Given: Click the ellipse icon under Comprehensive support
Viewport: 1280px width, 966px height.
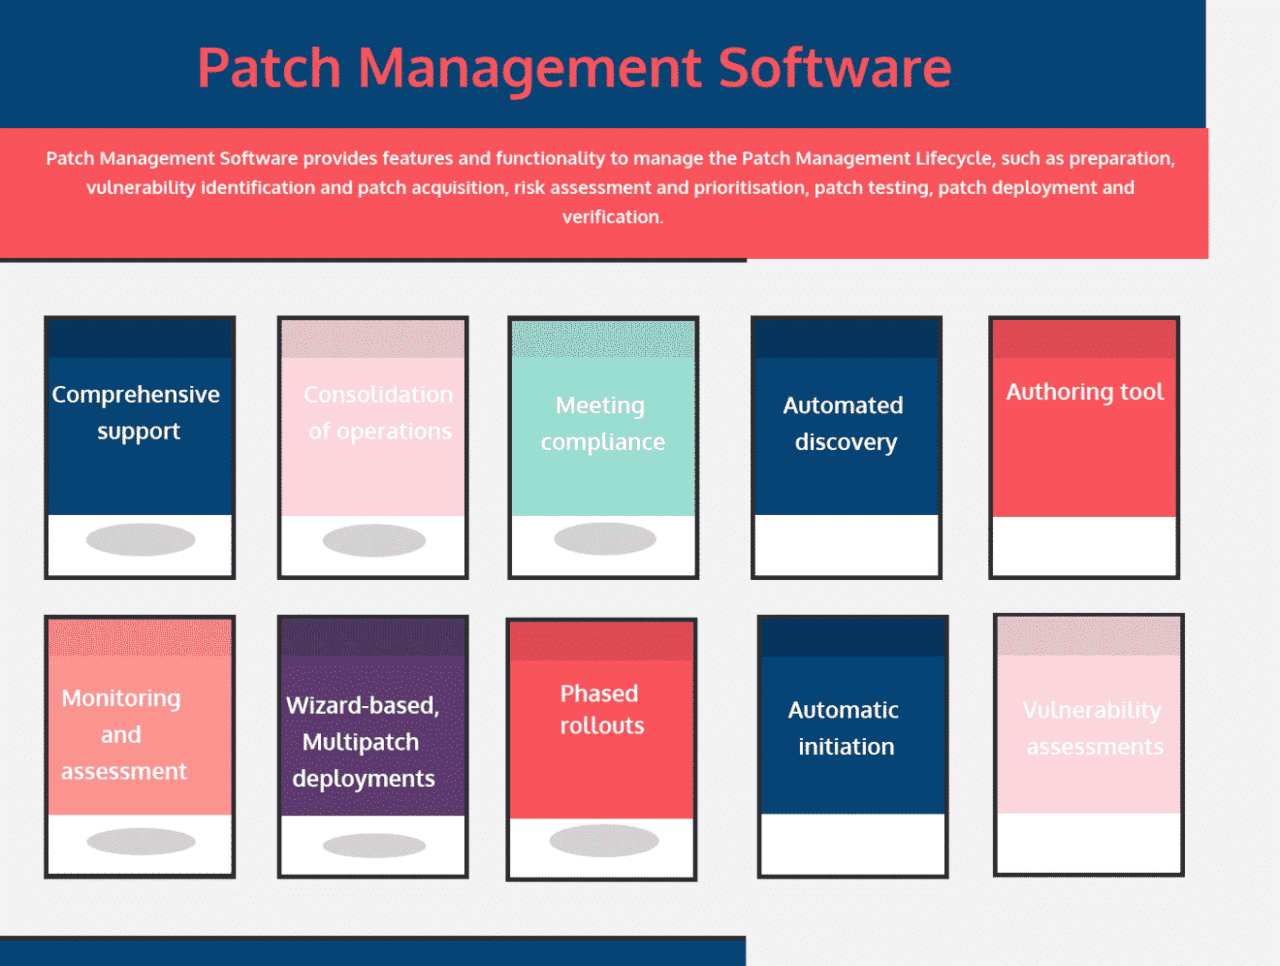Looking at the screenshot, I should click(140, 540).
